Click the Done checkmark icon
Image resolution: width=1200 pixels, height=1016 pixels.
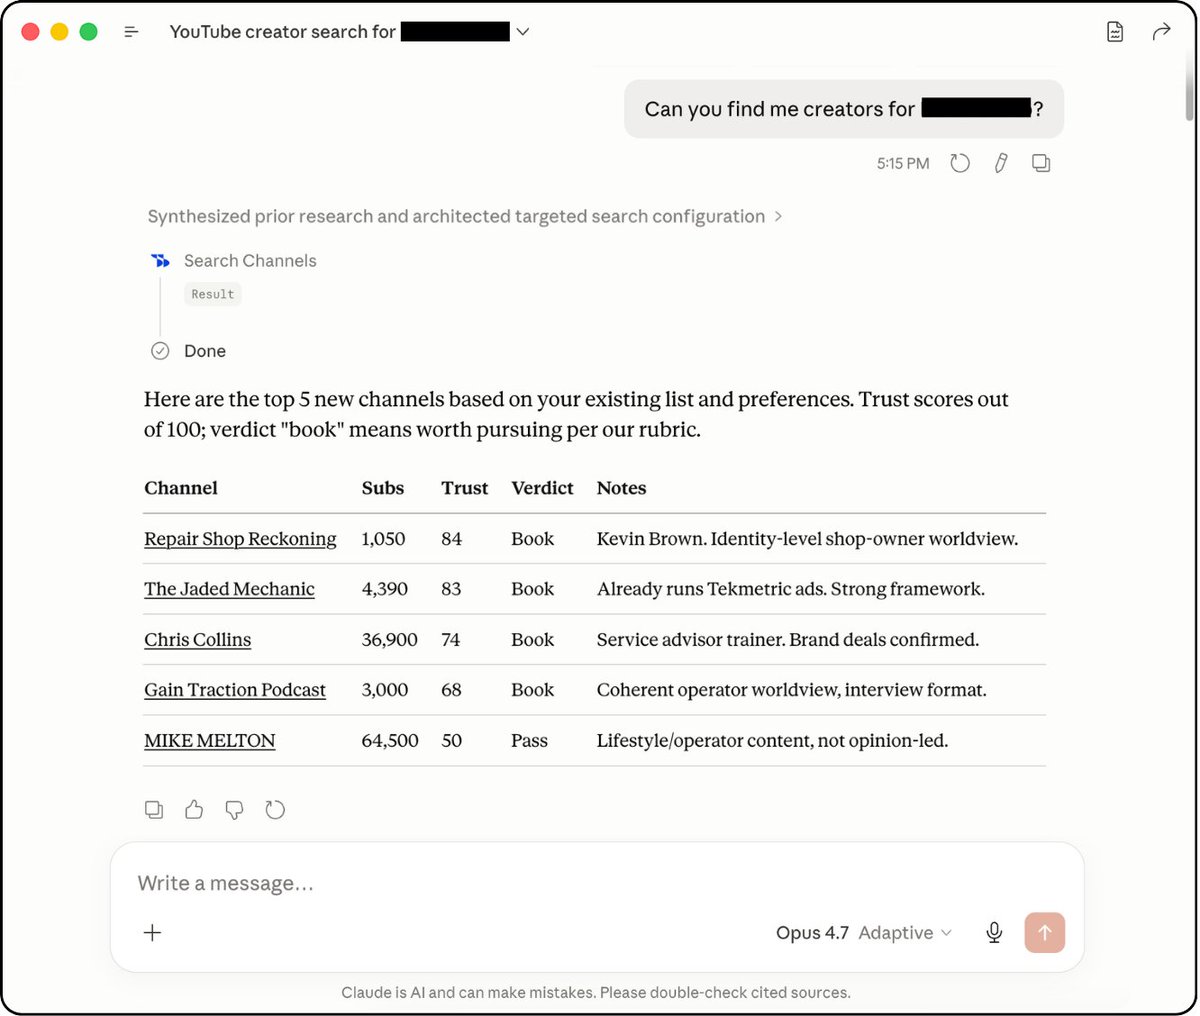(x=160, y=351)
